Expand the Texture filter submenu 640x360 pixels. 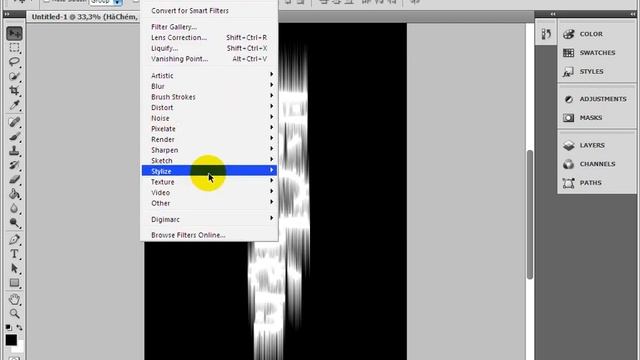tap(209, 182)
